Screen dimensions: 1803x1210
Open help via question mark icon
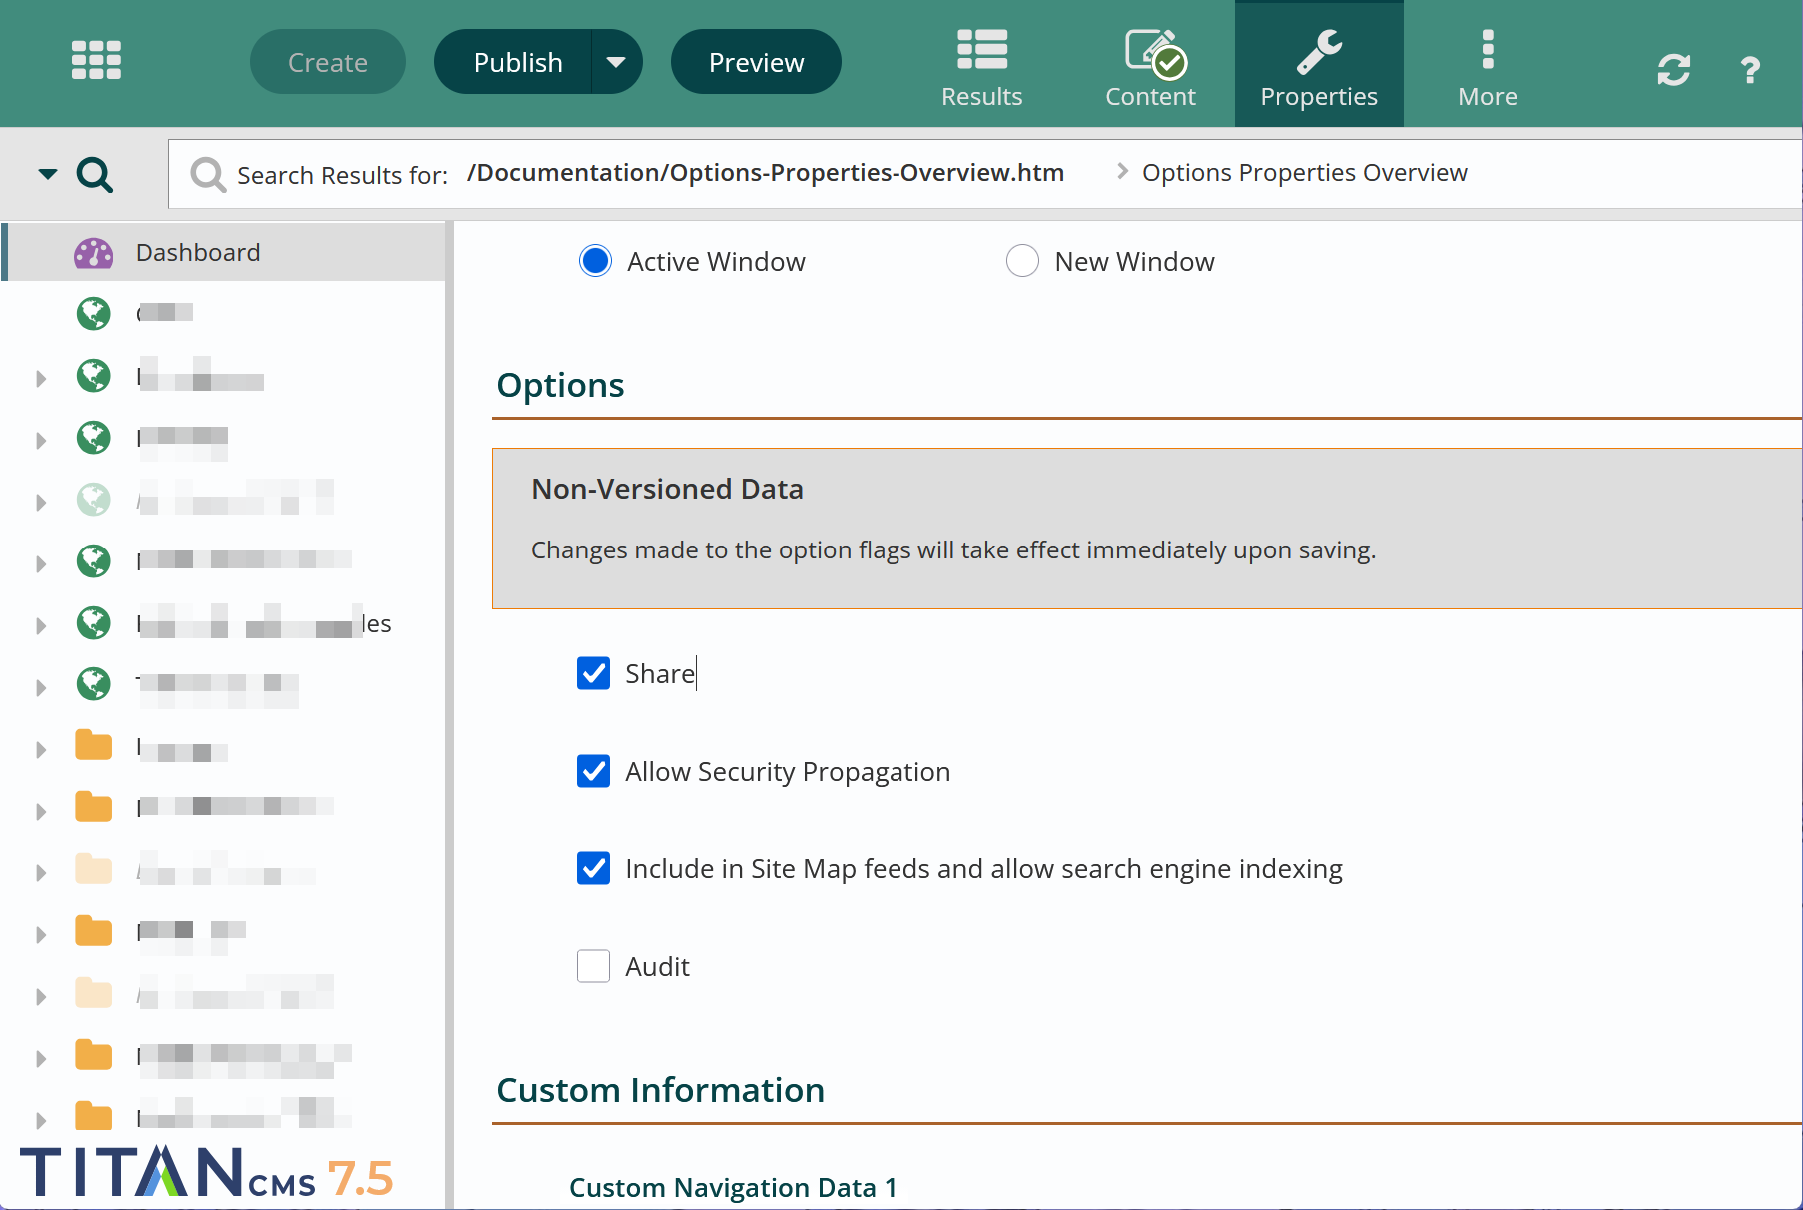tap(1749, 70)
